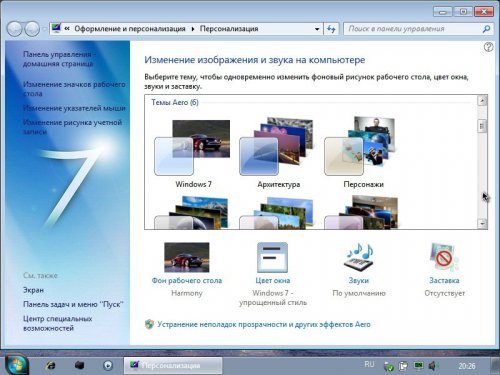Click the Sounds music notes icon
Viewport: 500px width, 375px height.
pyautogui.click(x=359, y=257)
